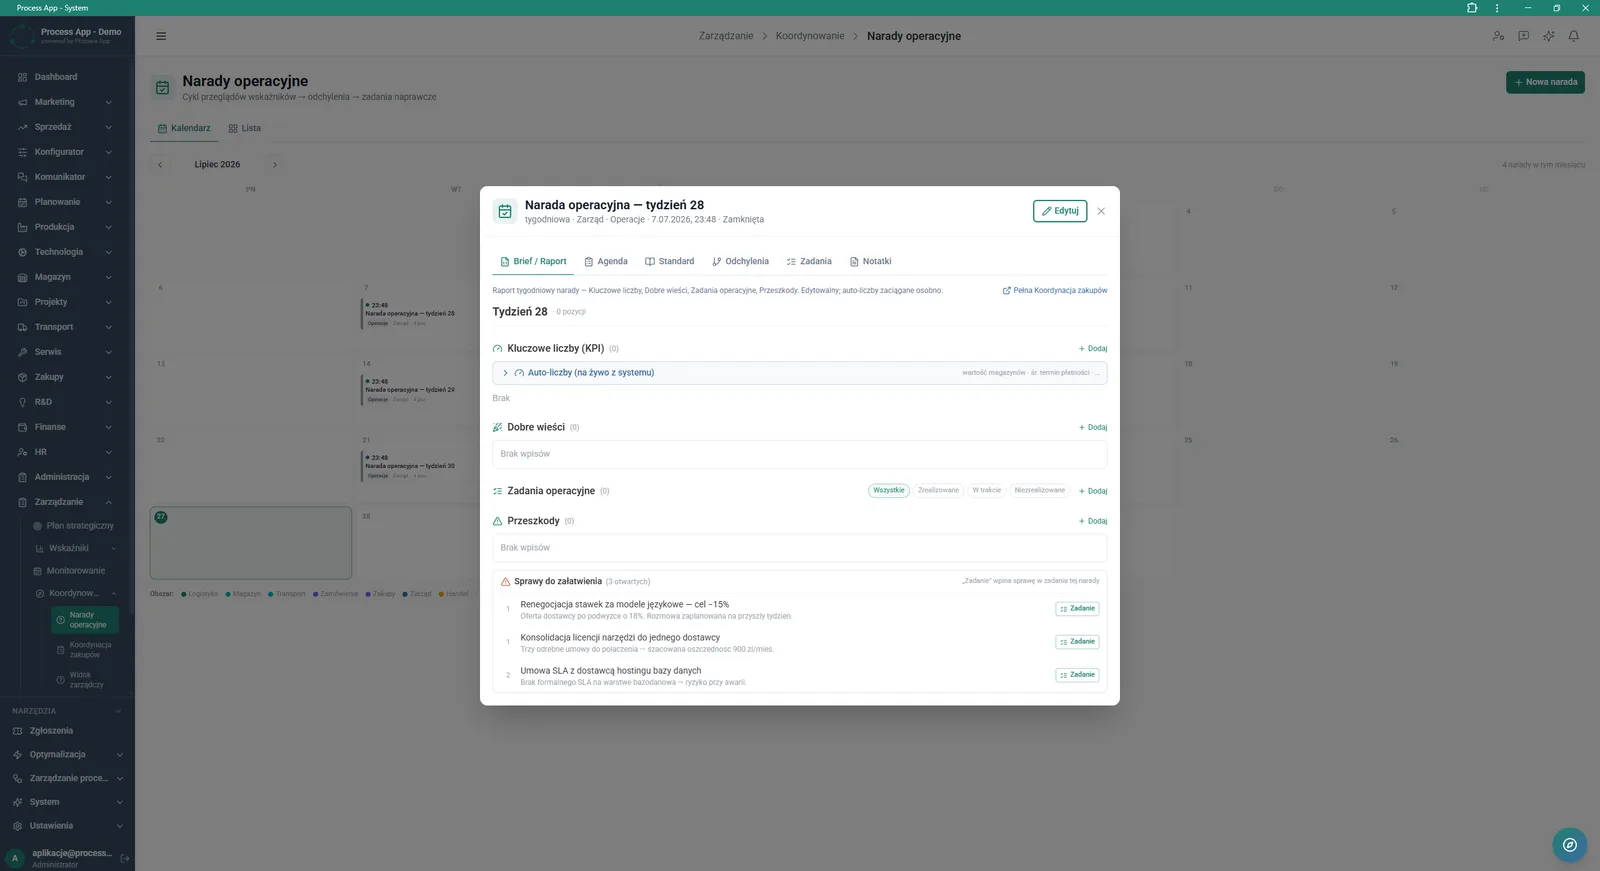1600x871 pixels.
Task: Add task with Dodaj in Zadania operacyjne
Action: [1093, 492]
